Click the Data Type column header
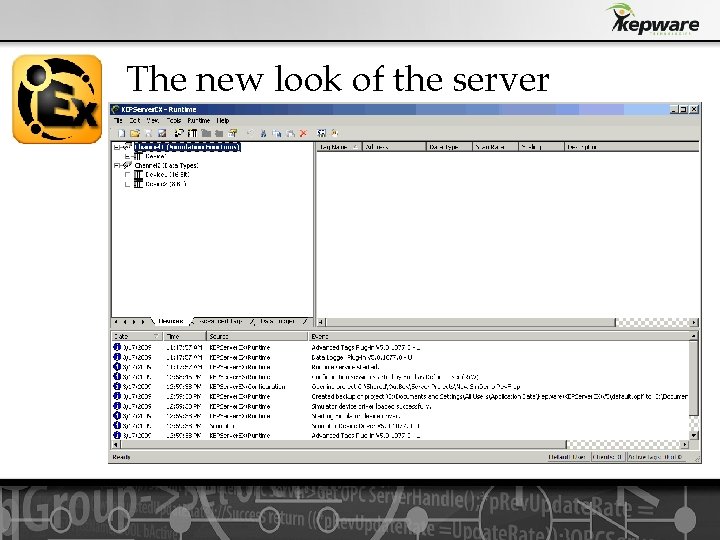720x540 pixels. coord(449,147)
